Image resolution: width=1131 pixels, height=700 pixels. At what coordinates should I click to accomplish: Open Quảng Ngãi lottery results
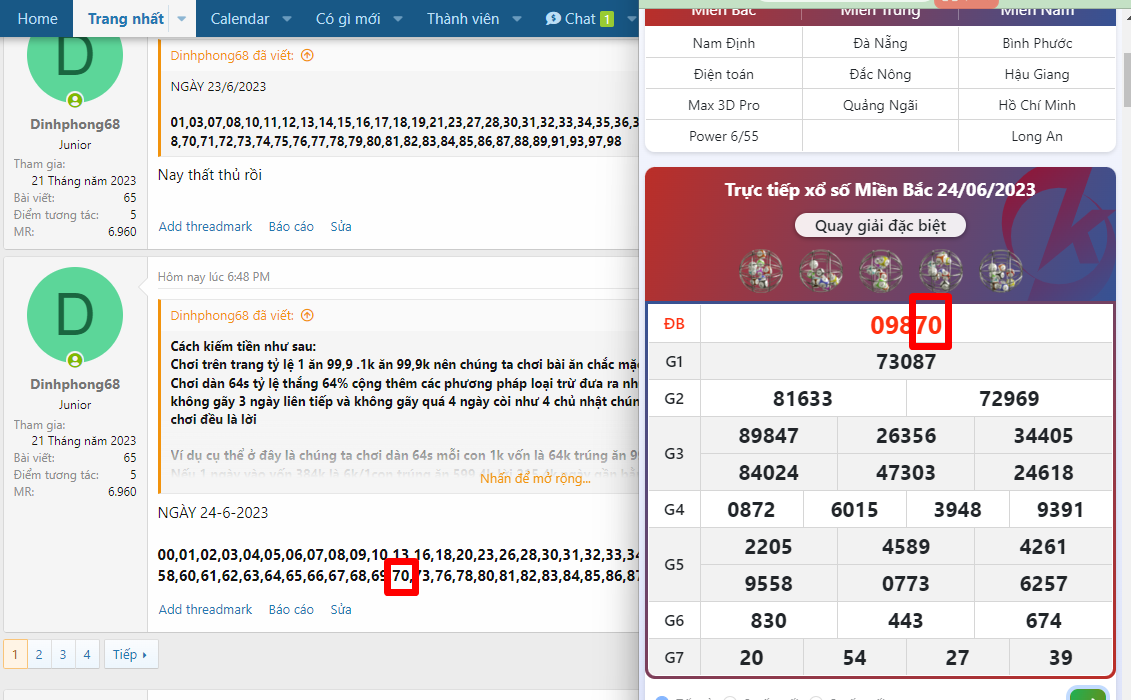tap(880, 105)
